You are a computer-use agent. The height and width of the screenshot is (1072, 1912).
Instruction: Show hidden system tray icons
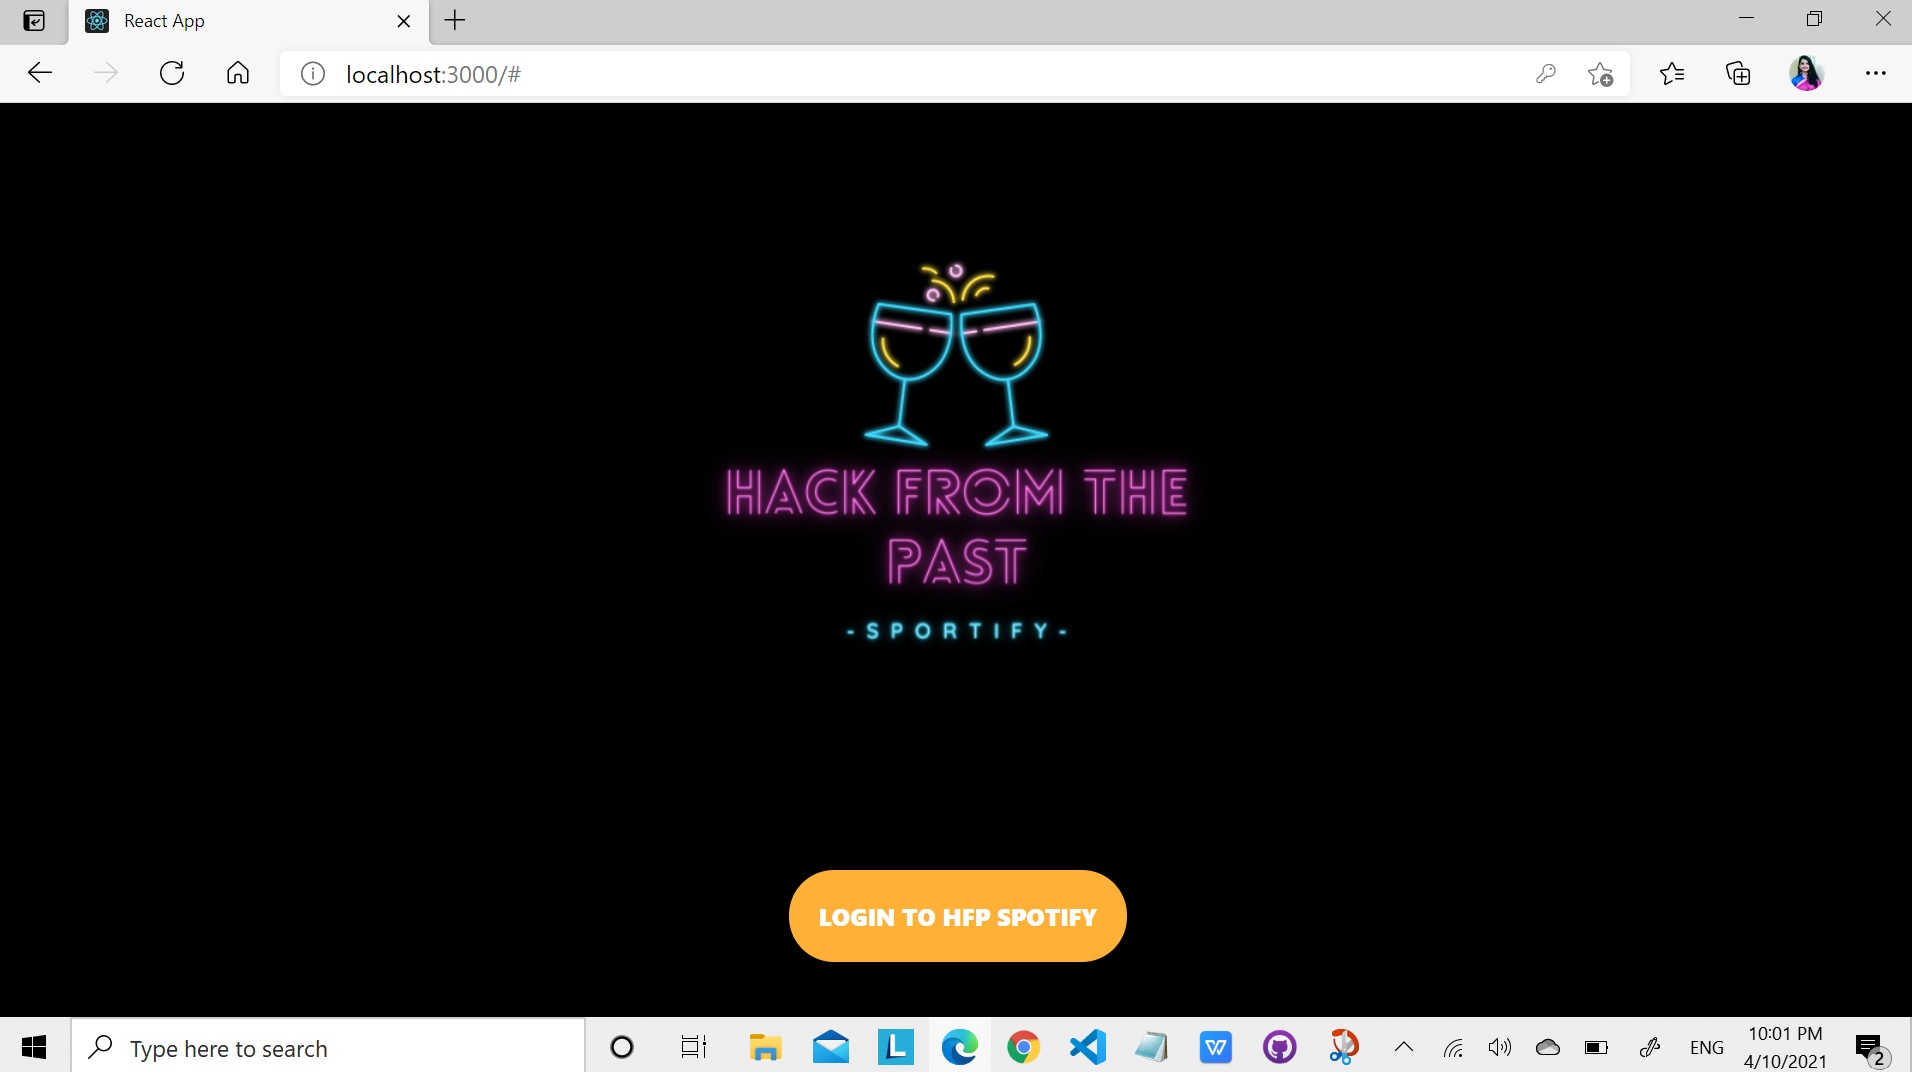[1404, 1047]
